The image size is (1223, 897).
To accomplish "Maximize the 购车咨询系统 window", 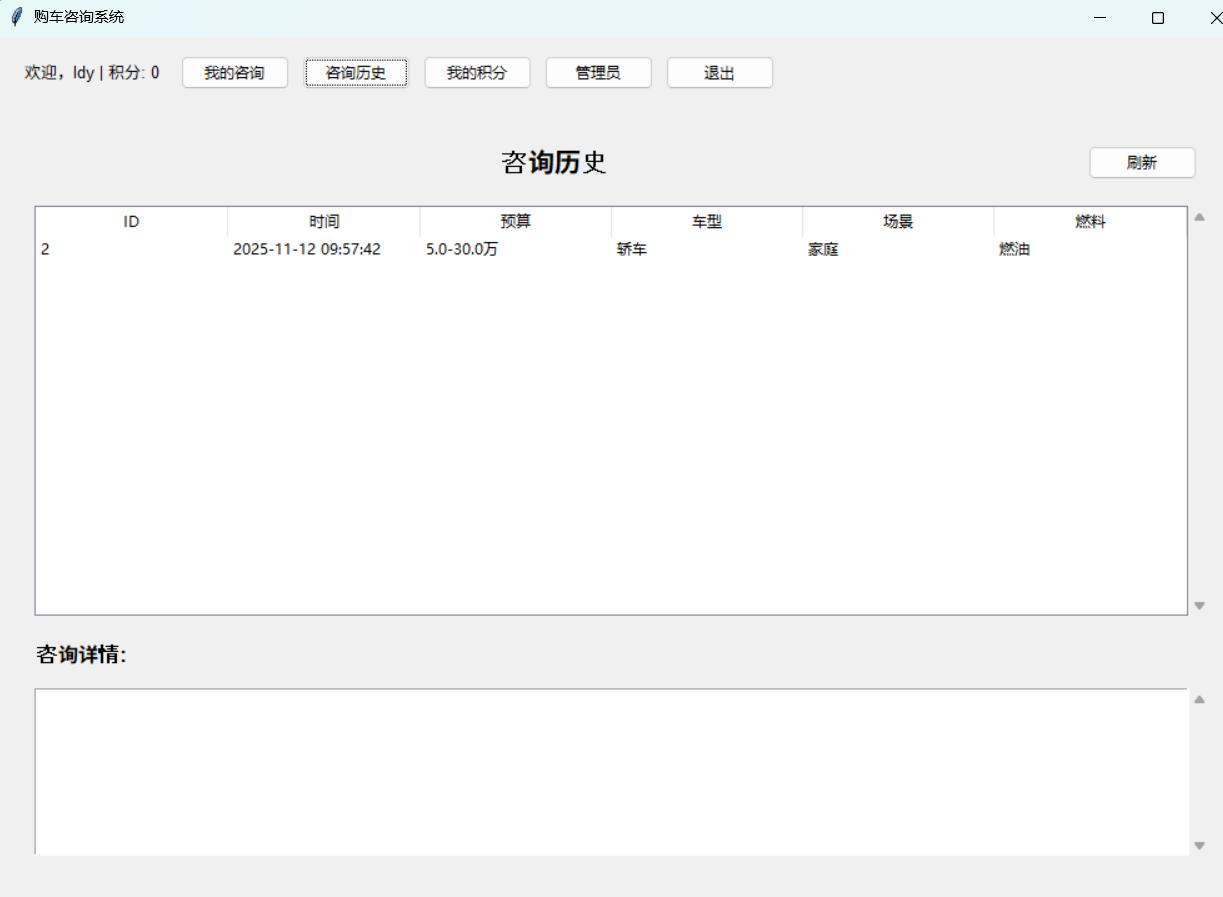I will (x=1158, y=18).
